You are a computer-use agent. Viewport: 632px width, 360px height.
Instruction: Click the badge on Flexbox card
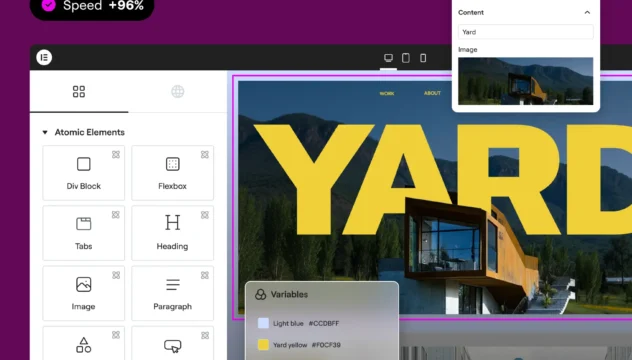point(205,154)
